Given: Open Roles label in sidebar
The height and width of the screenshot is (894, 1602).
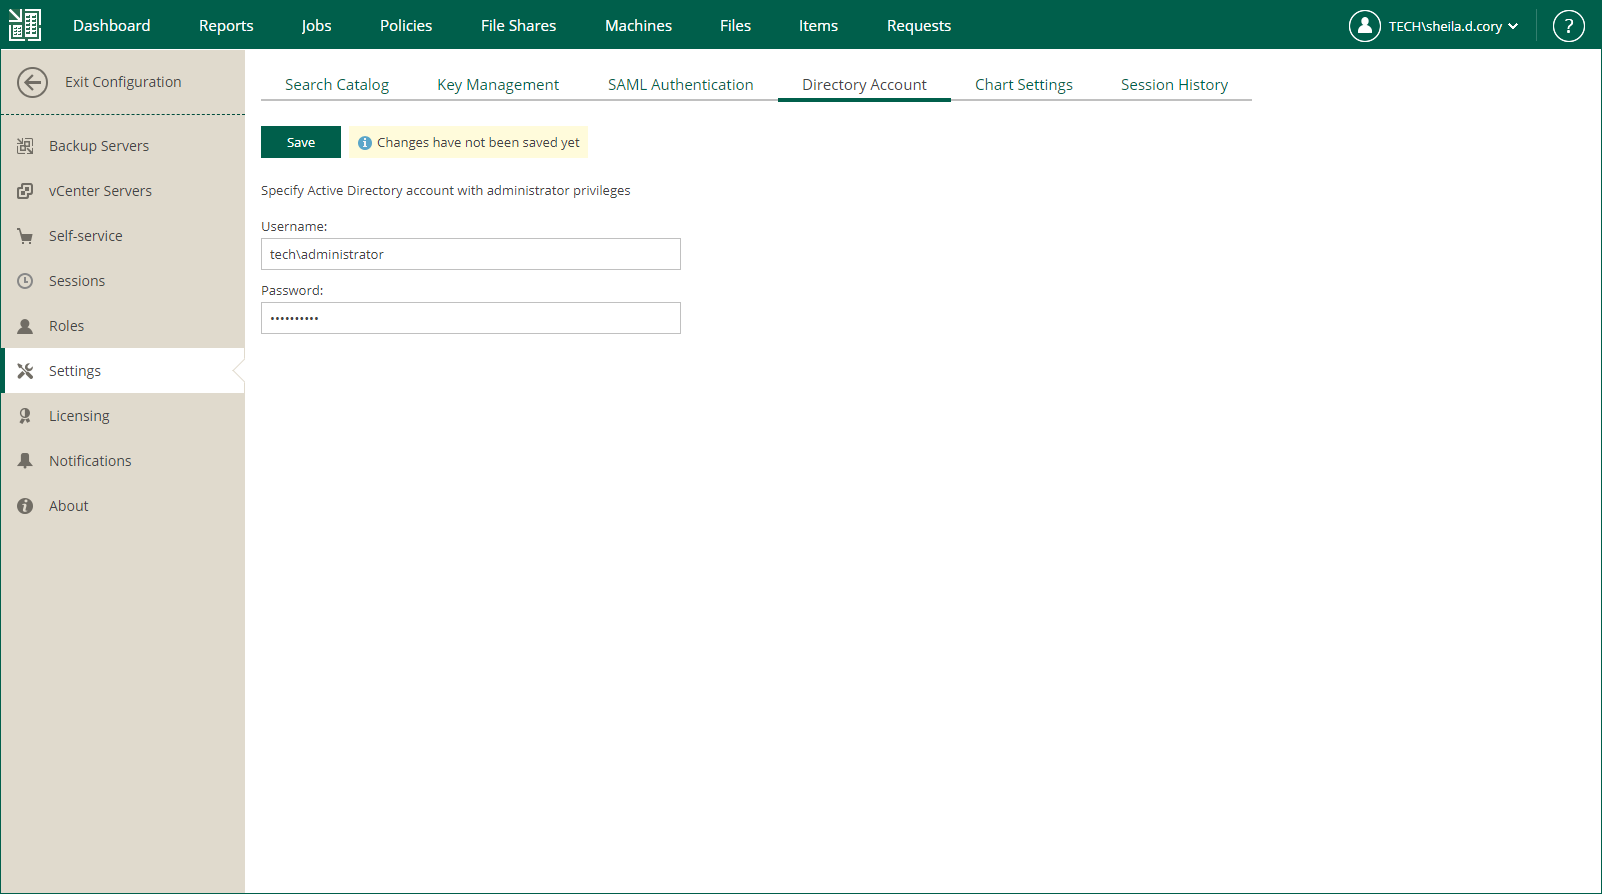Looking at the screenshot, I should coord(67,326).
